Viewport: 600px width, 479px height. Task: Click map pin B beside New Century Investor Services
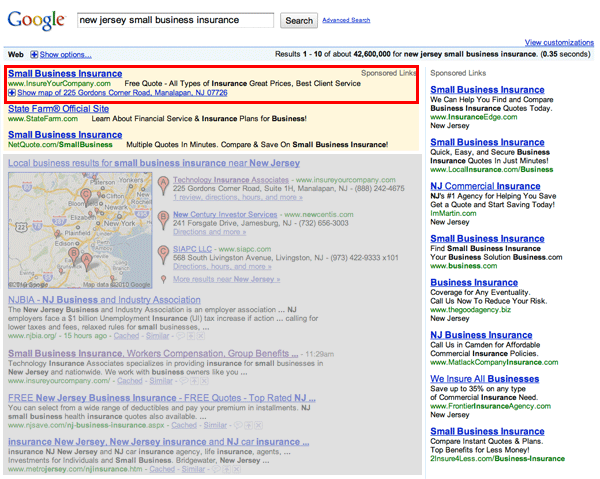(163, 220)
